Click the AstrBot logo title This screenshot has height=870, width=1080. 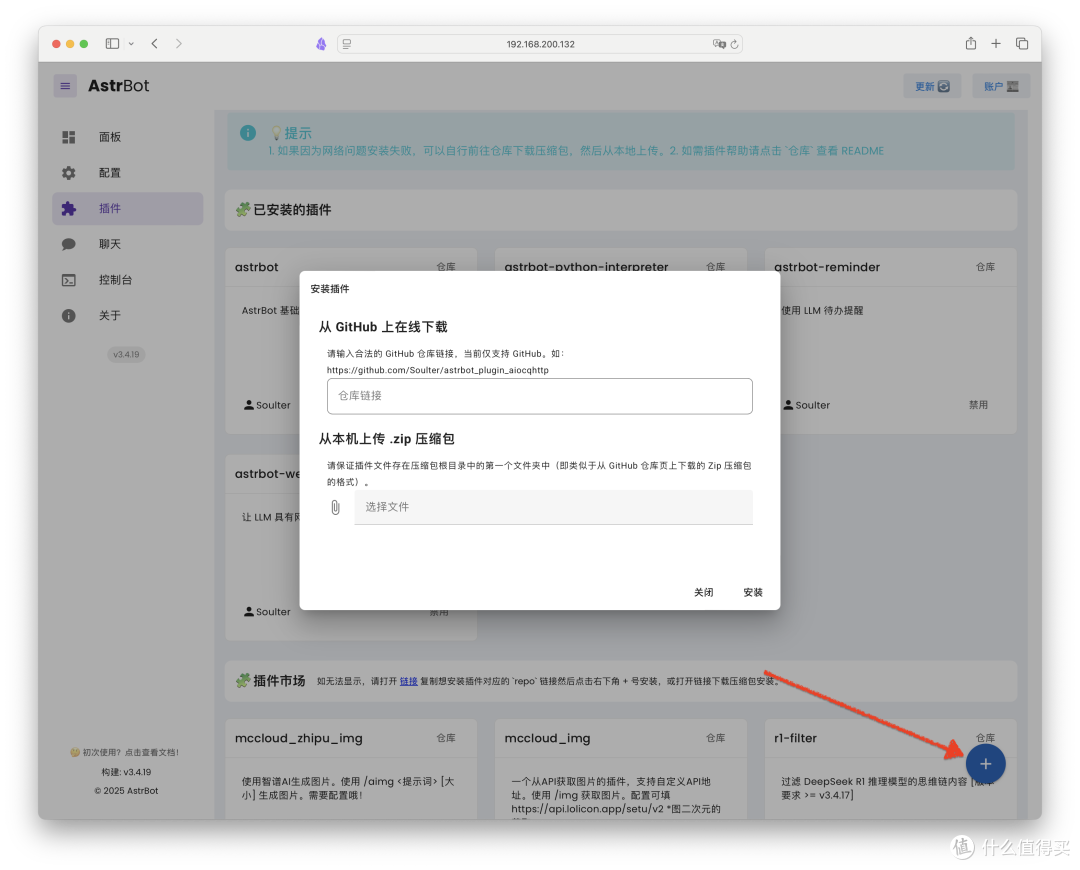[x=118, y=86]
